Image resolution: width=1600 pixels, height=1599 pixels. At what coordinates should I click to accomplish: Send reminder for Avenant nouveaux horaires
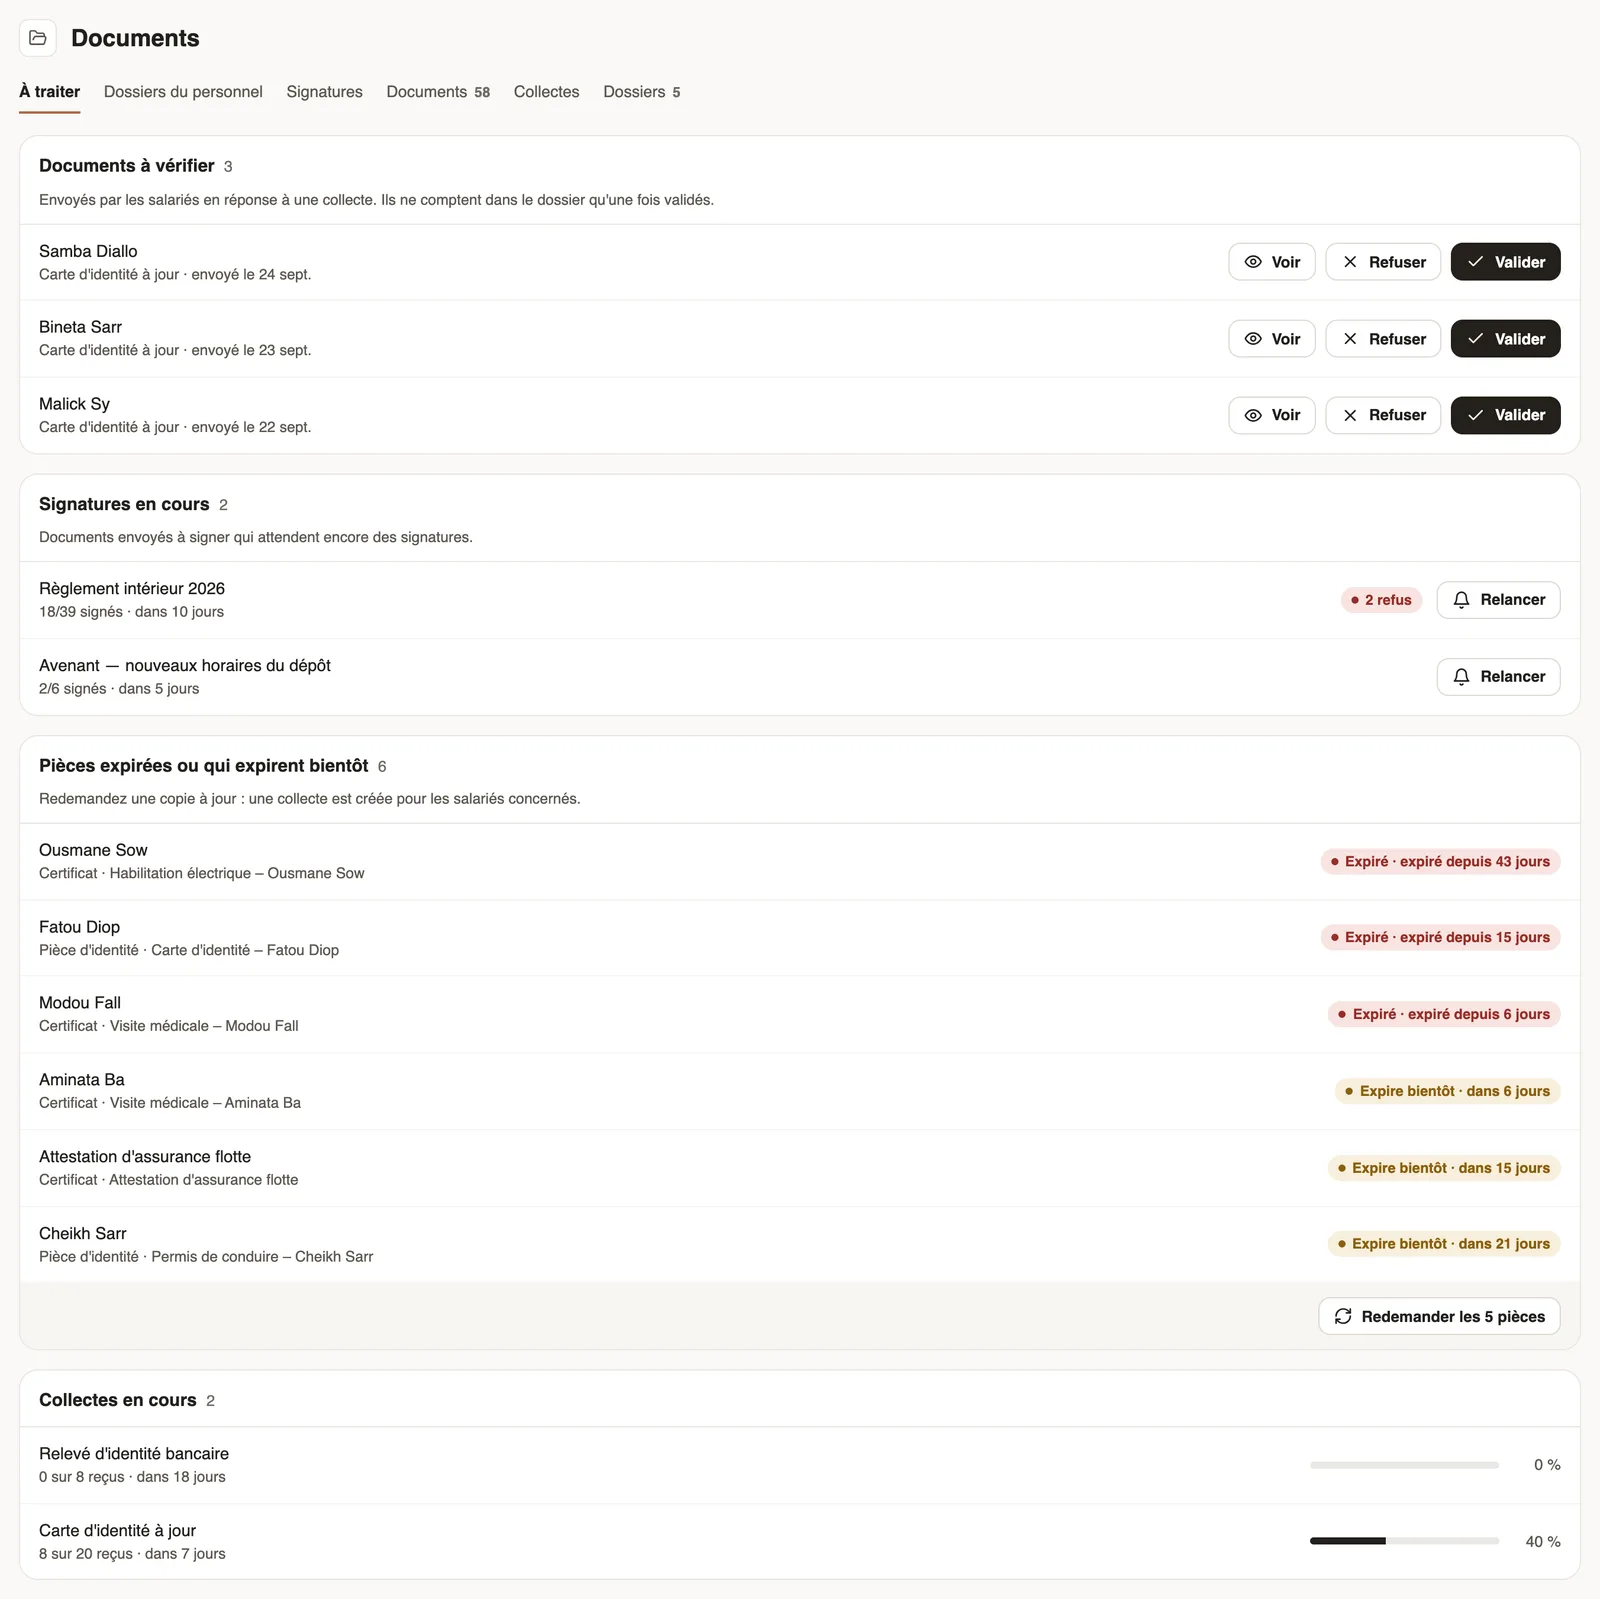tap(1498, 677)
